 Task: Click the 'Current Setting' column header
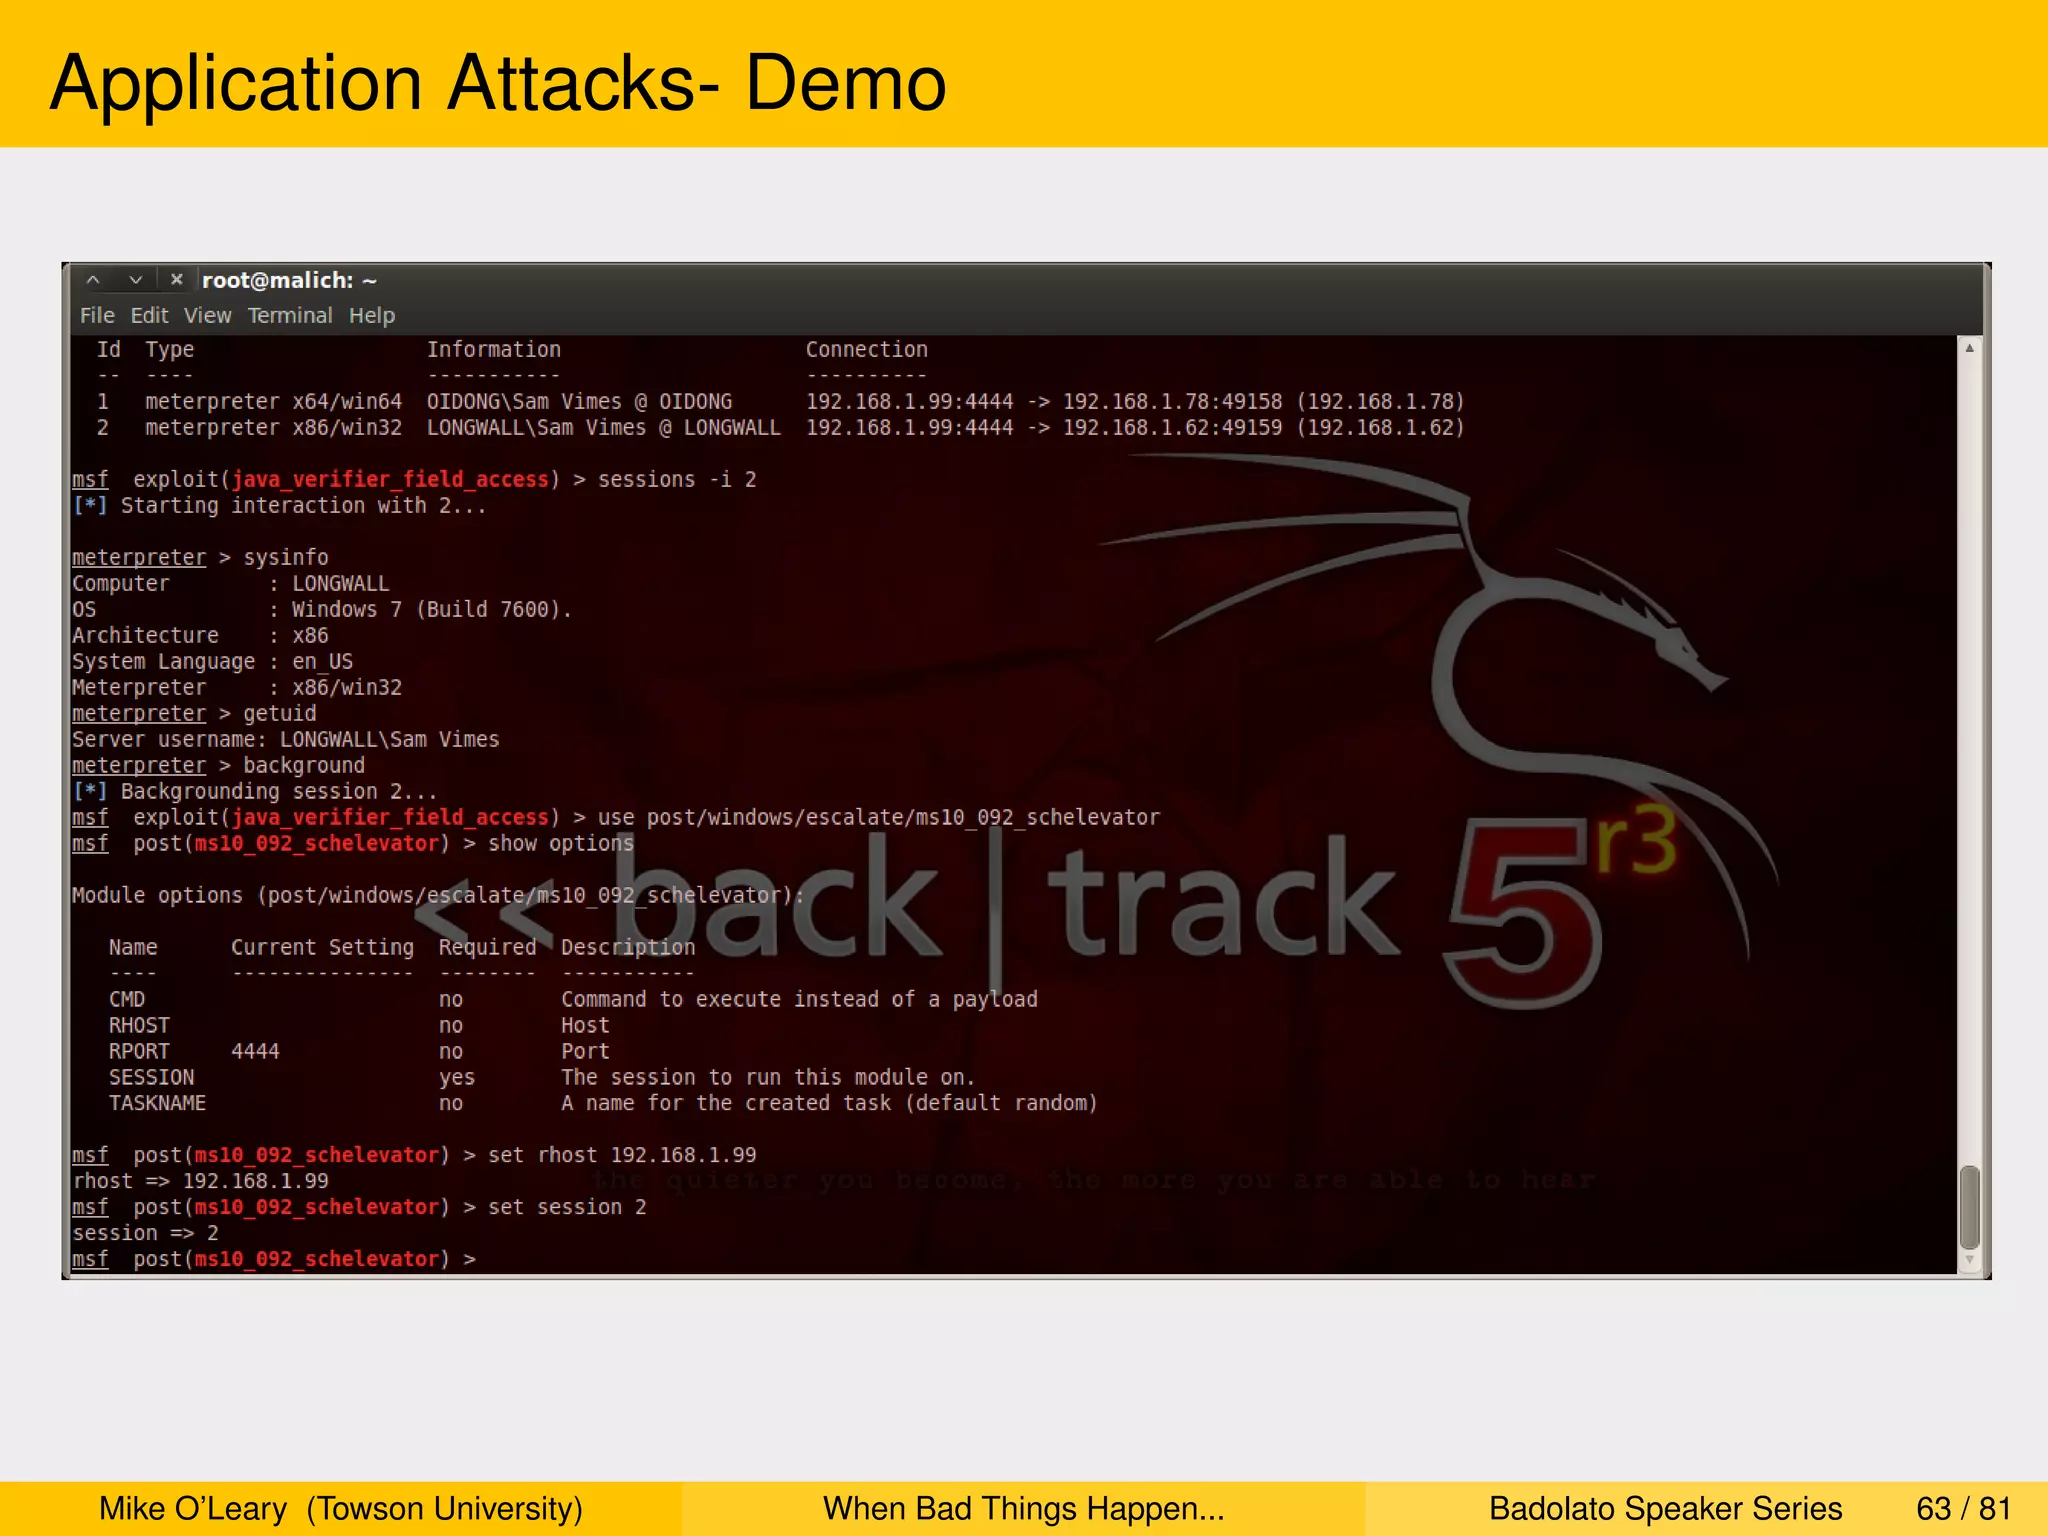point(322,948)
